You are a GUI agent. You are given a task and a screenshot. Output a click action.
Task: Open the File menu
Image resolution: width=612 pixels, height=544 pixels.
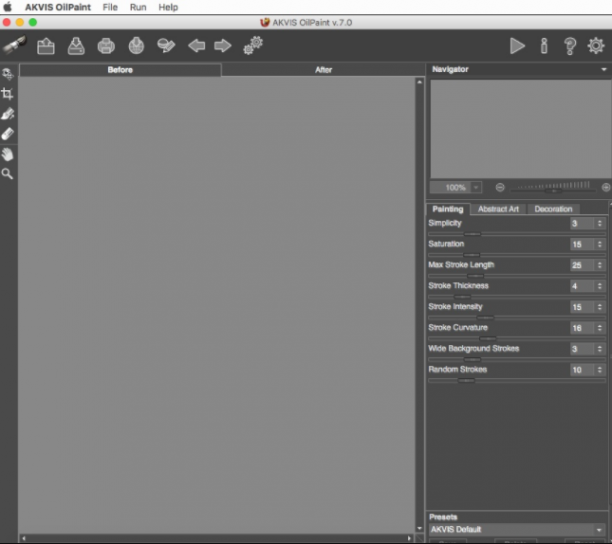tap(110, 7)
